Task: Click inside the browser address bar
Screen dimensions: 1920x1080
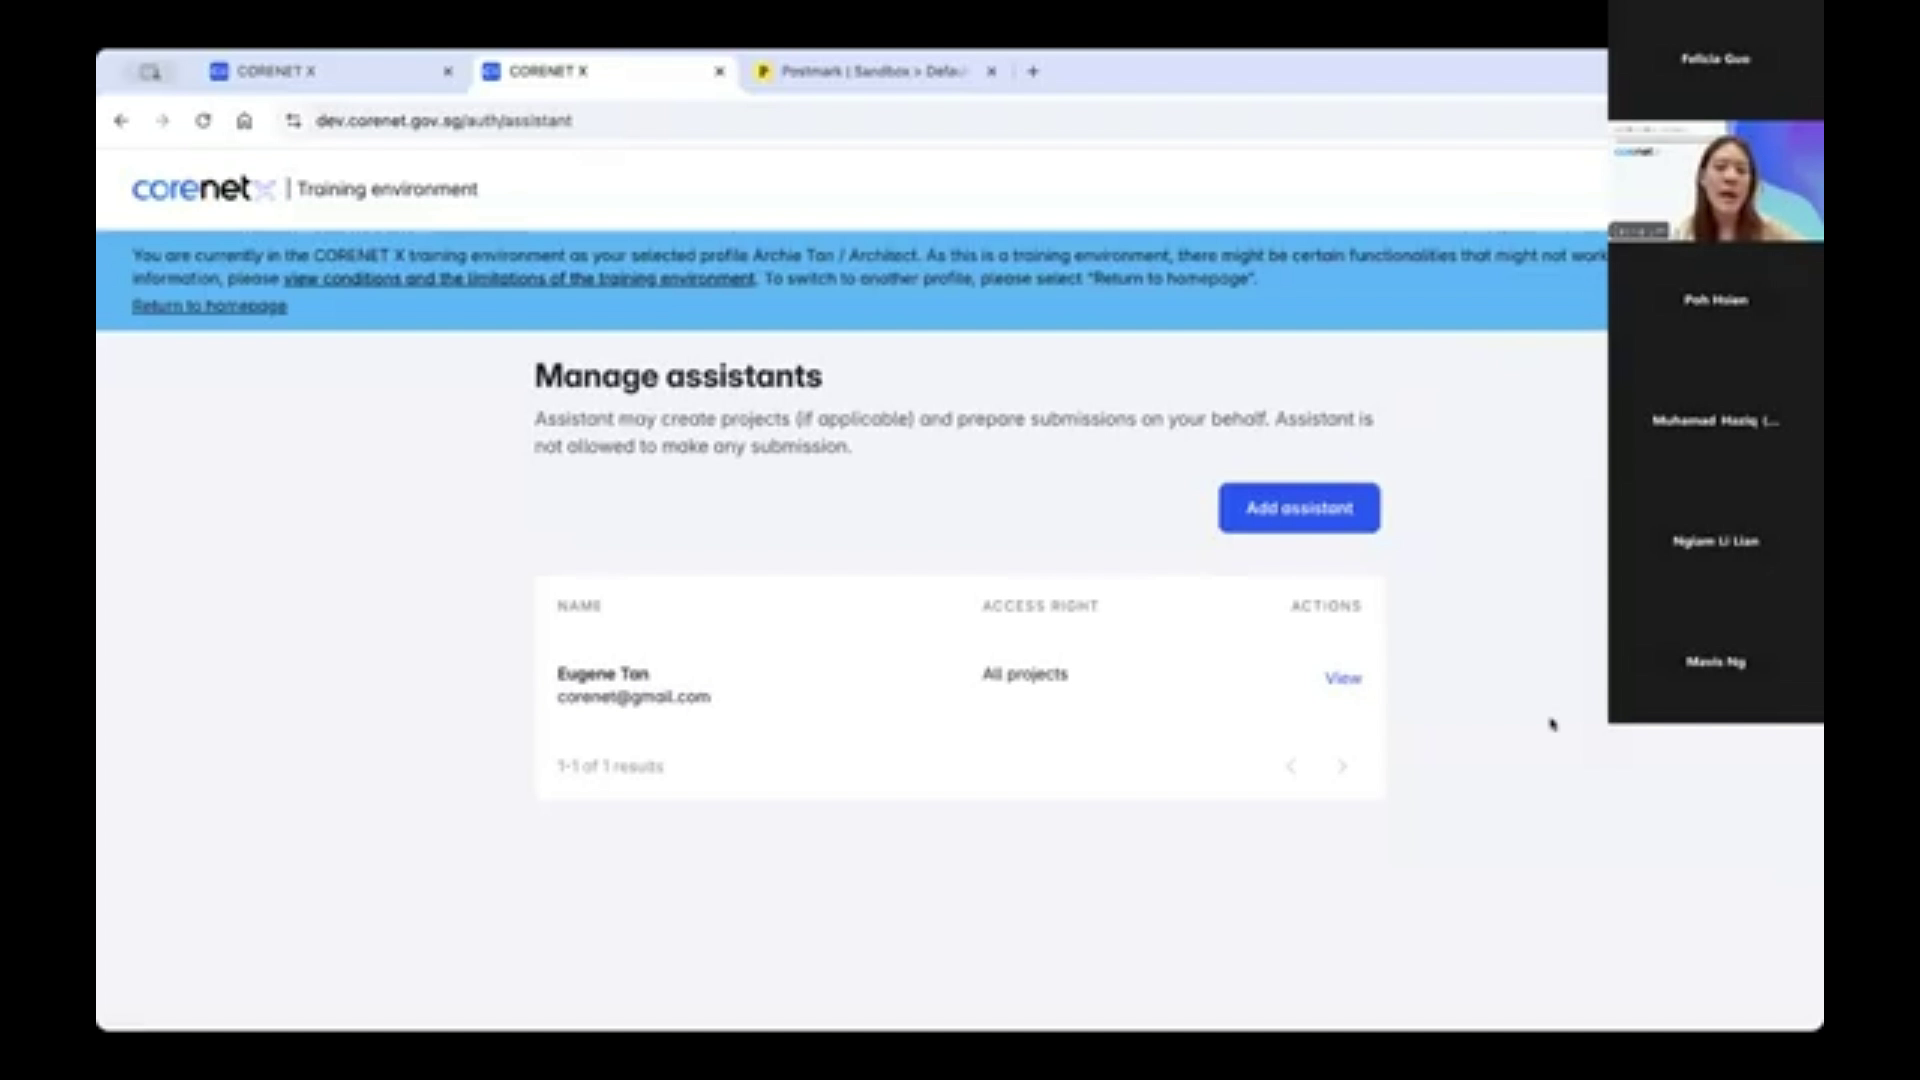Action: pos(600,120)
